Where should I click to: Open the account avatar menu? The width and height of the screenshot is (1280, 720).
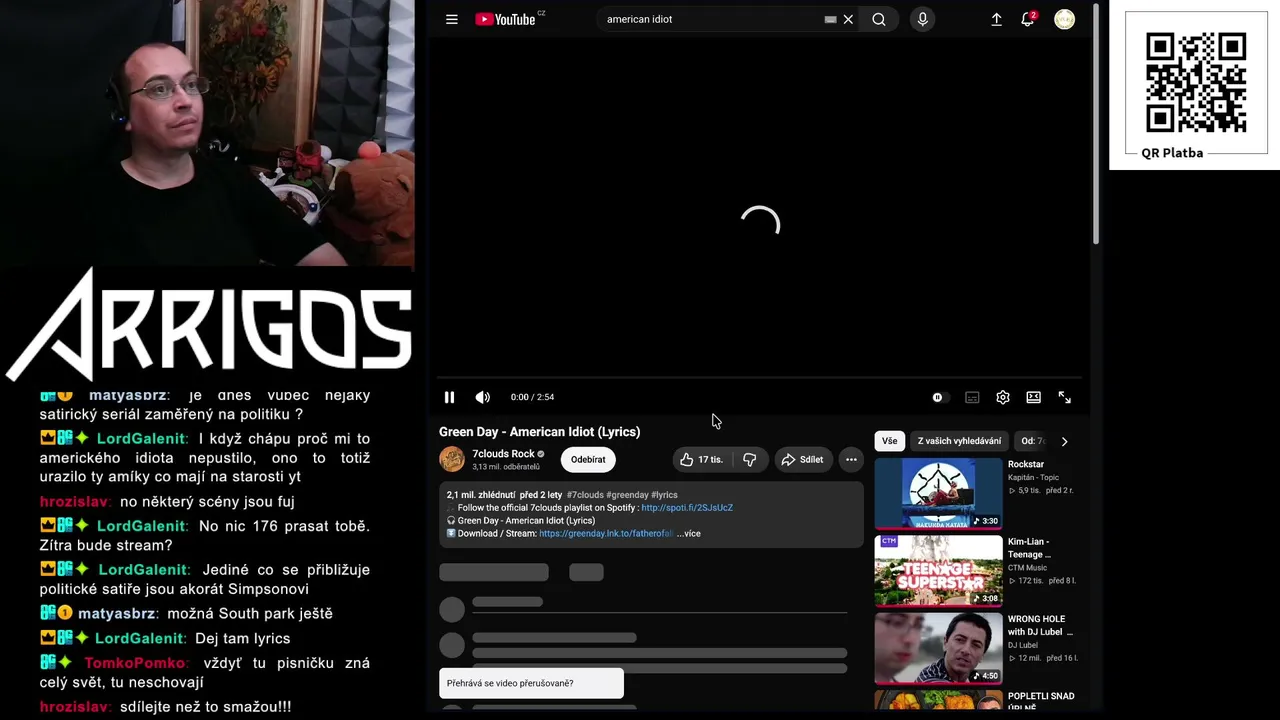point(1065,19)
